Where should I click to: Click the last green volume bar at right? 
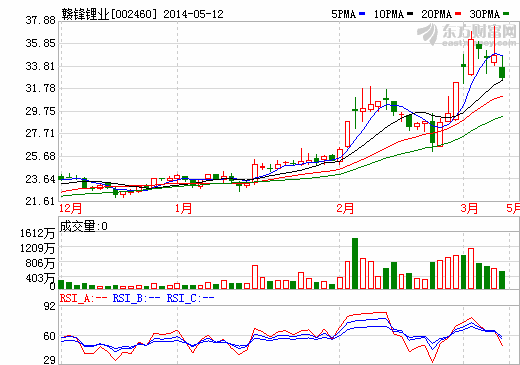(502, 280)
